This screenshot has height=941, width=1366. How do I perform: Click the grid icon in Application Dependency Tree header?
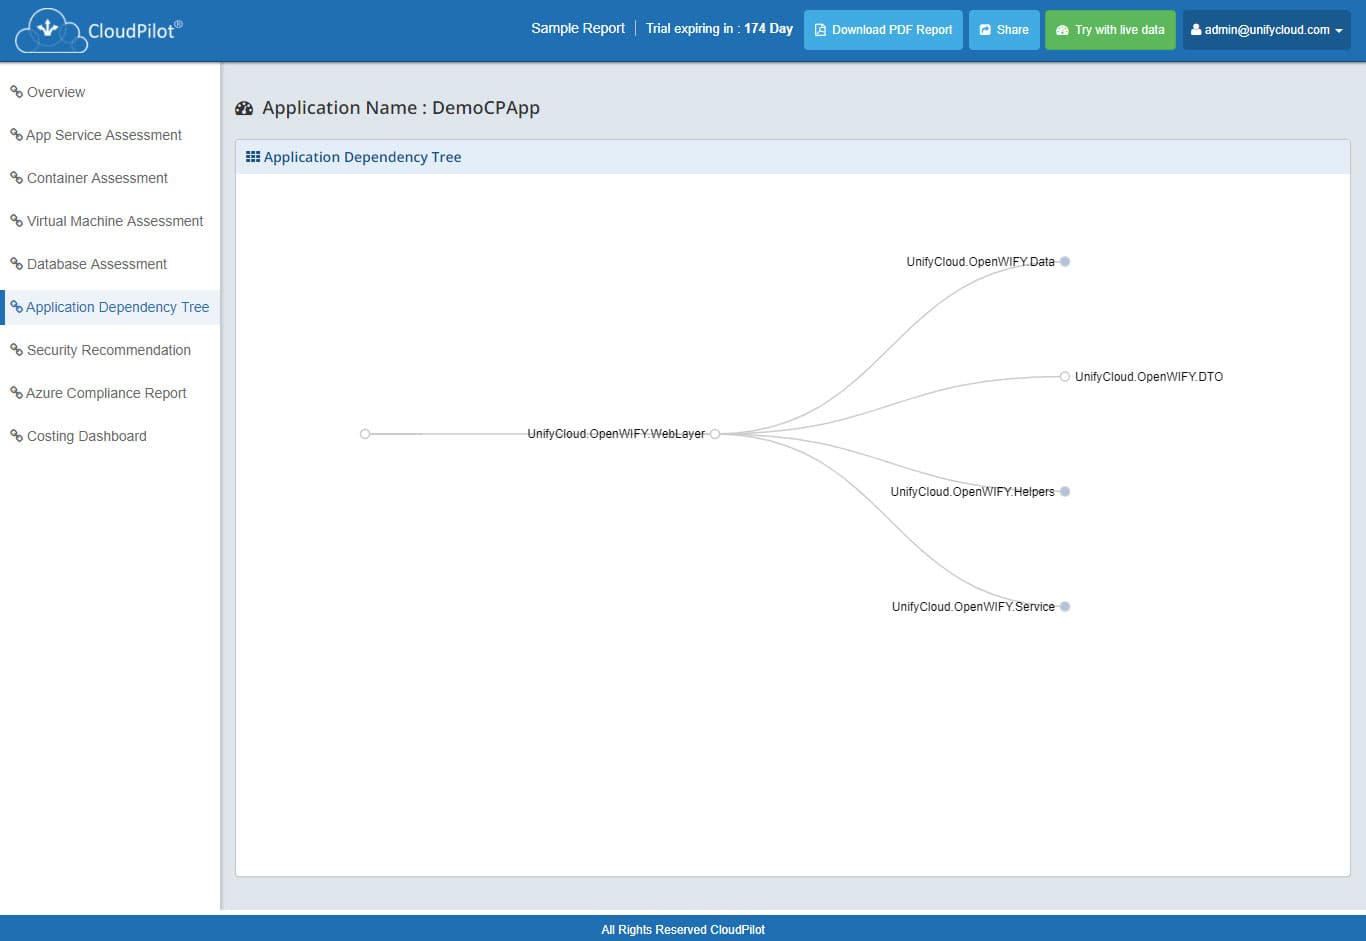tap(253, 157)
